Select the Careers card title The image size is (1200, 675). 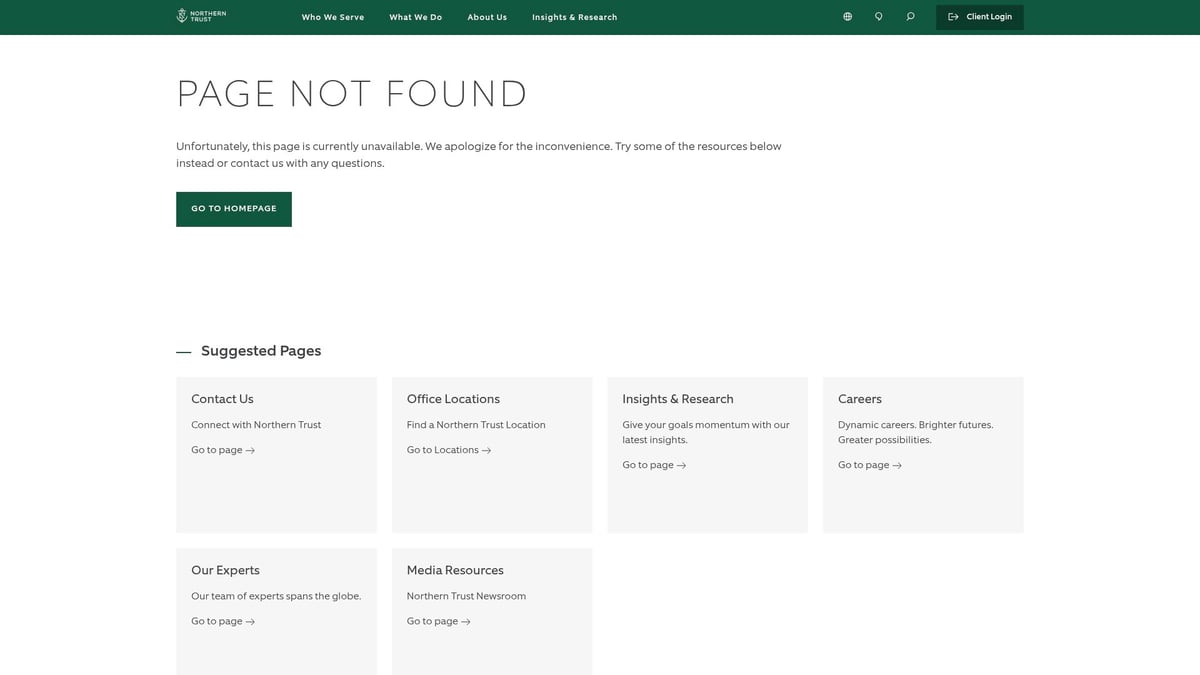pyautogui.click(x=860, y=399)
